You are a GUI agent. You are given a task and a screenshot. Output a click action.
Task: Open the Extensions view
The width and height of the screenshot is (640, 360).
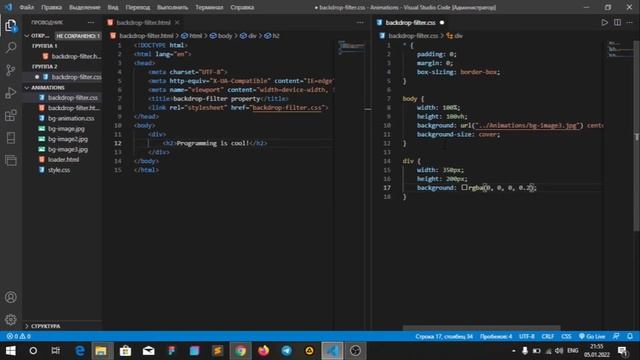[x=11, y=115]
